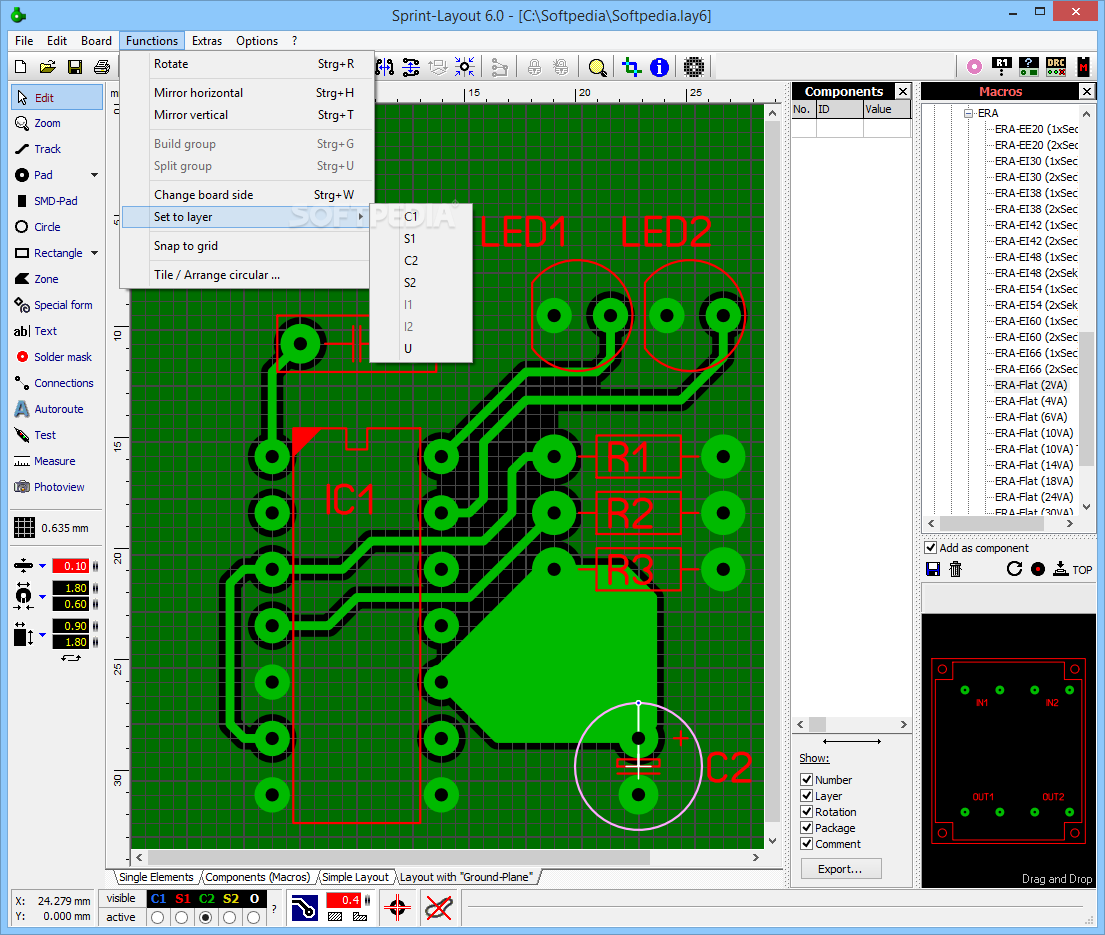Image resolution: width=1105 pixels, height=935 pixels.
Task: Click the blue info icon in toolbar
Action: click(659, 67)
